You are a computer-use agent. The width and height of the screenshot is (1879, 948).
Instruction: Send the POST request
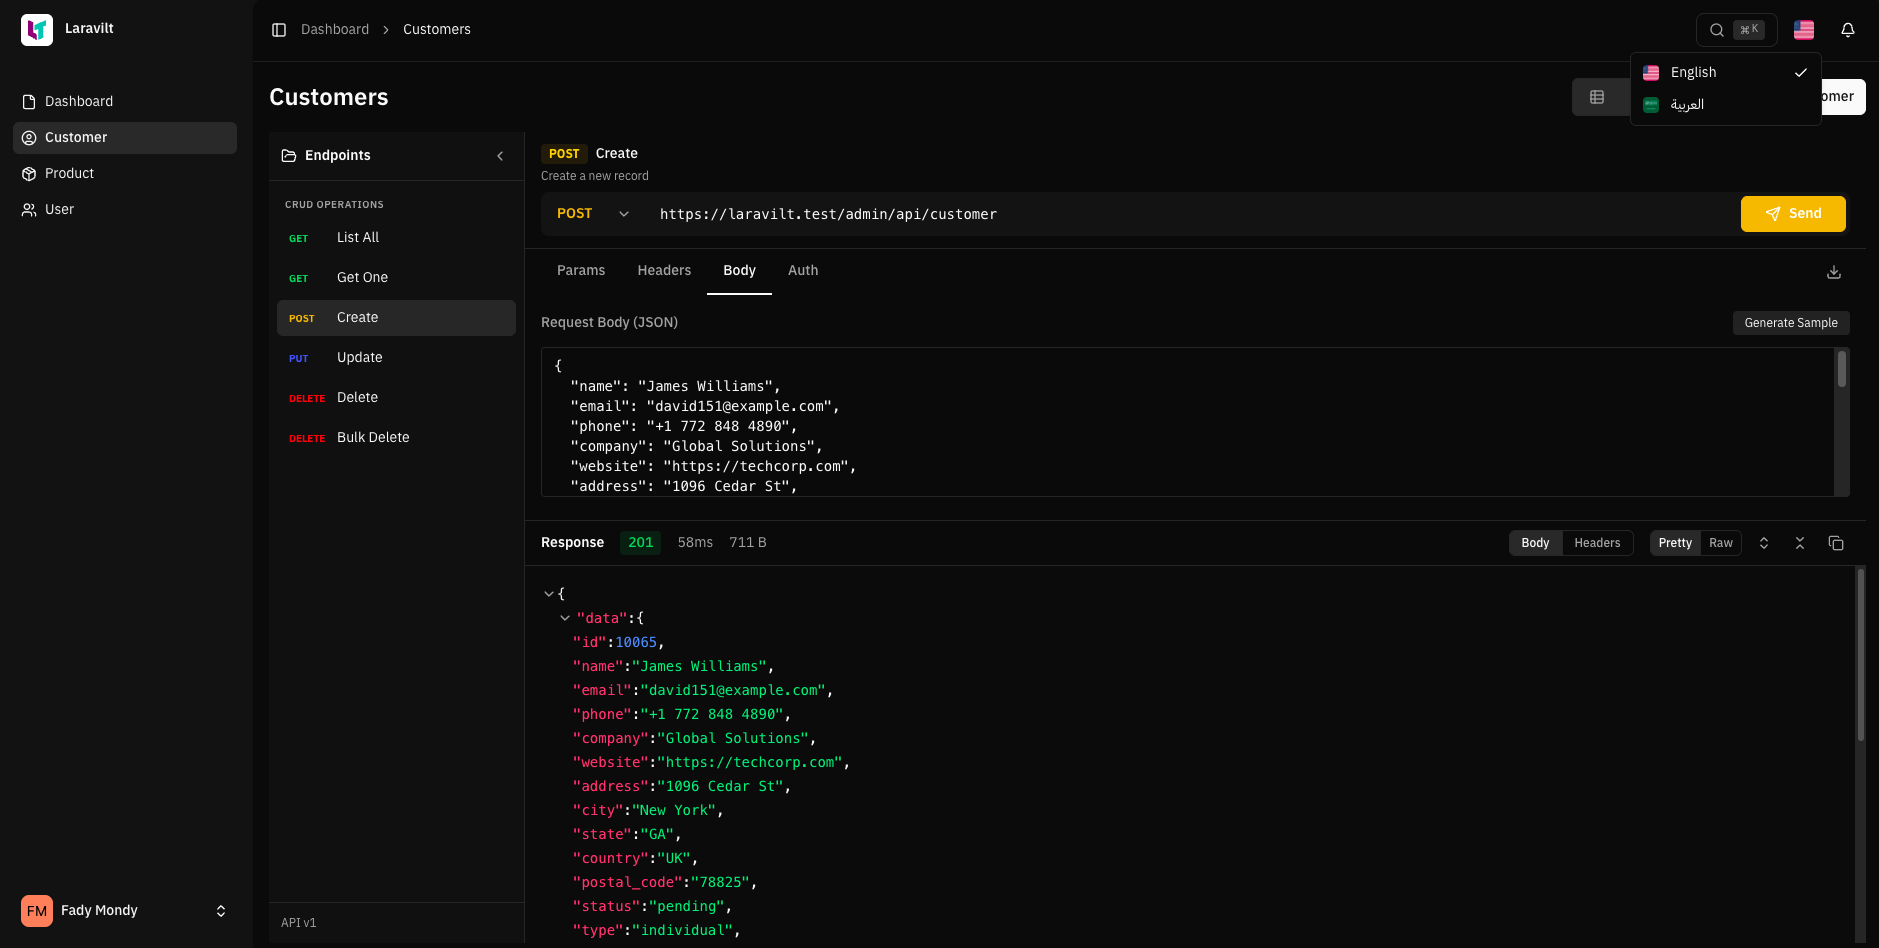tap(1792, 213)
